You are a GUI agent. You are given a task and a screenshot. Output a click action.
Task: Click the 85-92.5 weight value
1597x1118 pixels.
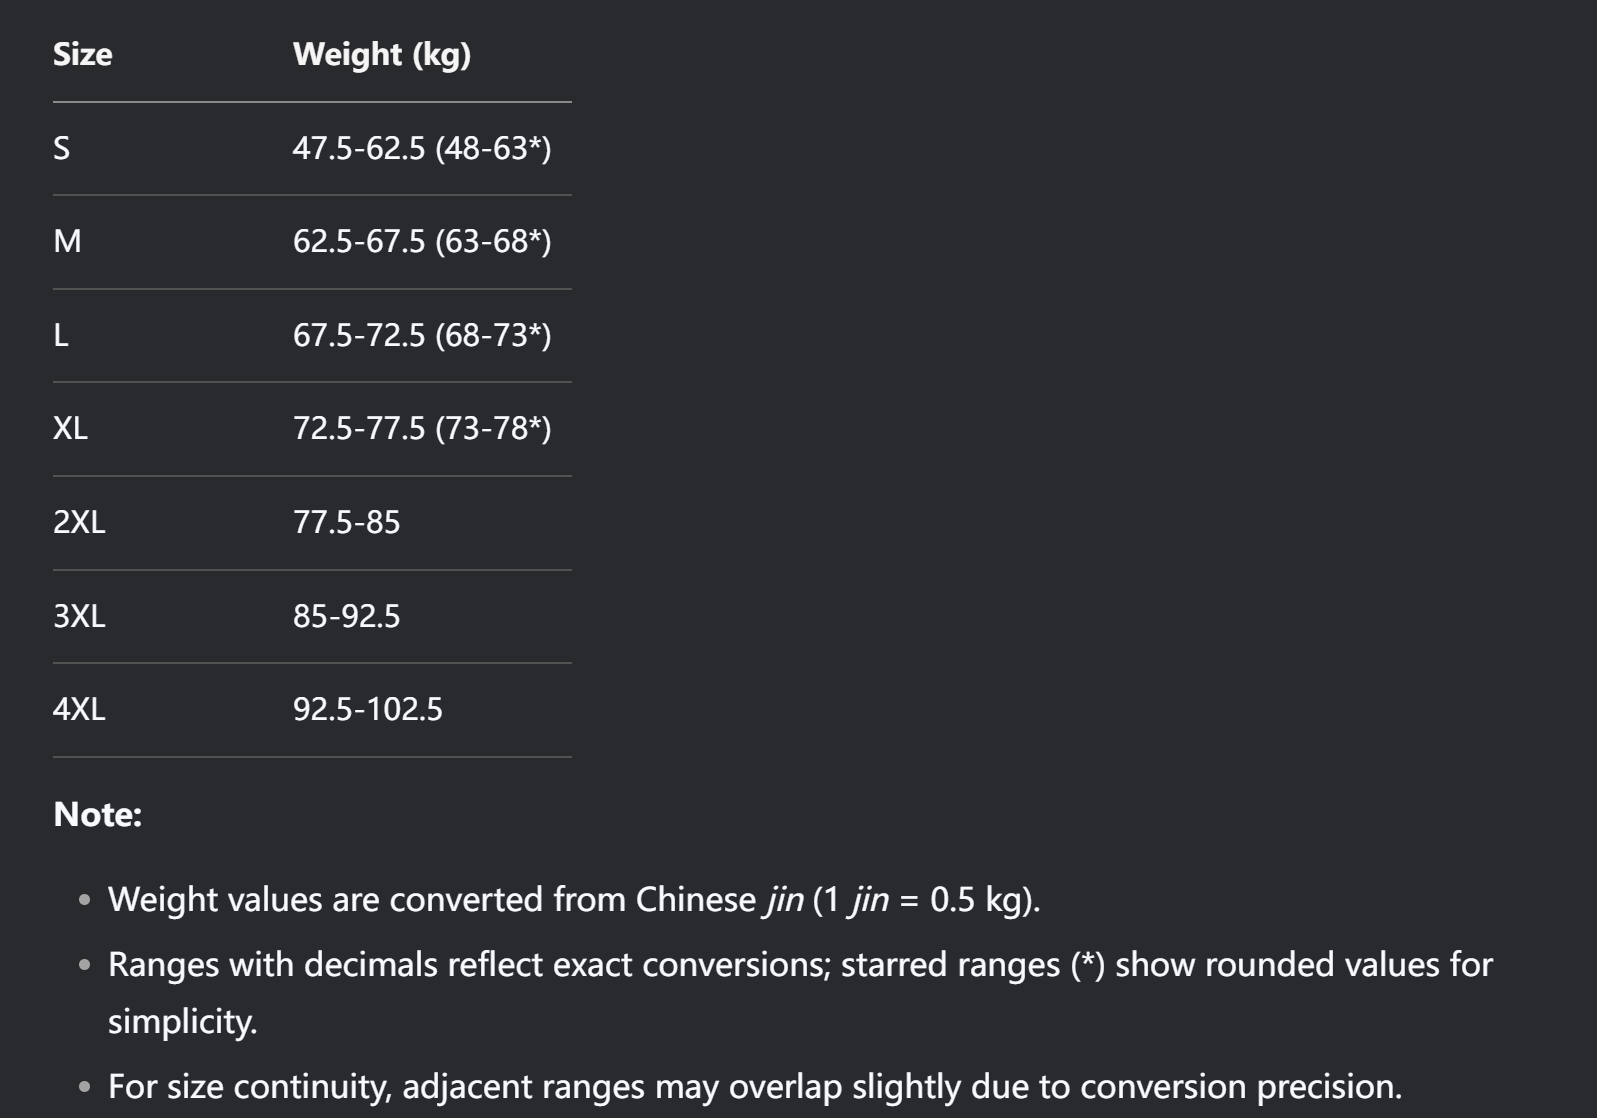click(x=346, y=615)
